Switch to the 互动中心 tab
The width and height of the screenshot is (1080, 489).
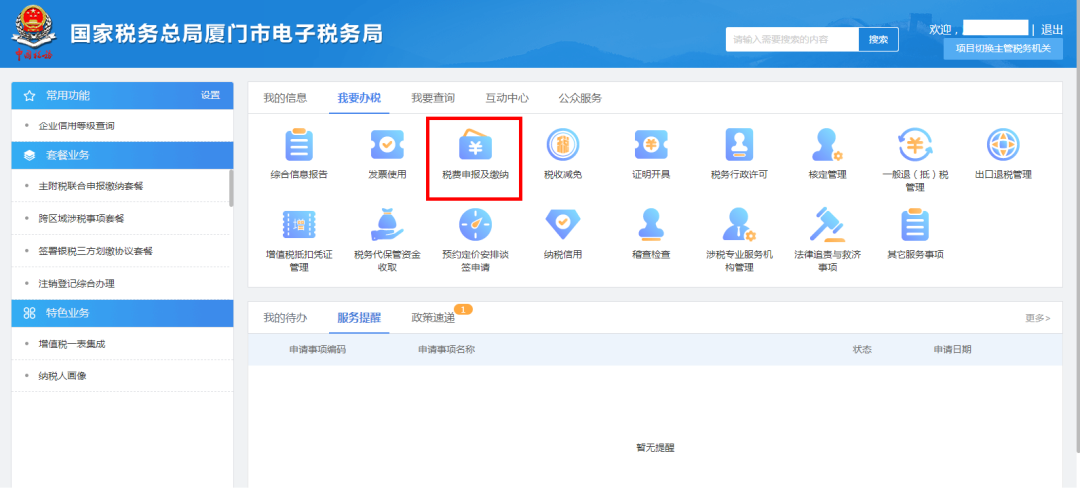click(x=507, y=98)
